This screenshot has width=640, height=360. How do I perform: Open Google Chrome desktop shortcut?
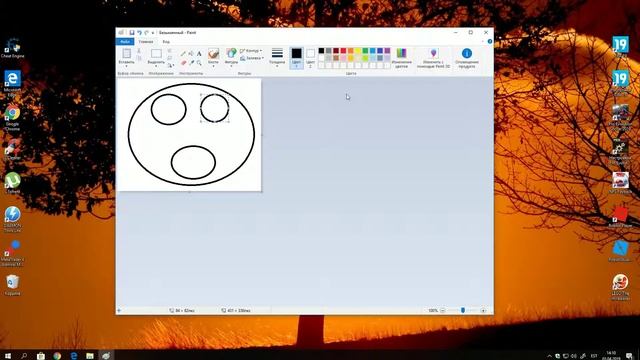pos(12,117)
